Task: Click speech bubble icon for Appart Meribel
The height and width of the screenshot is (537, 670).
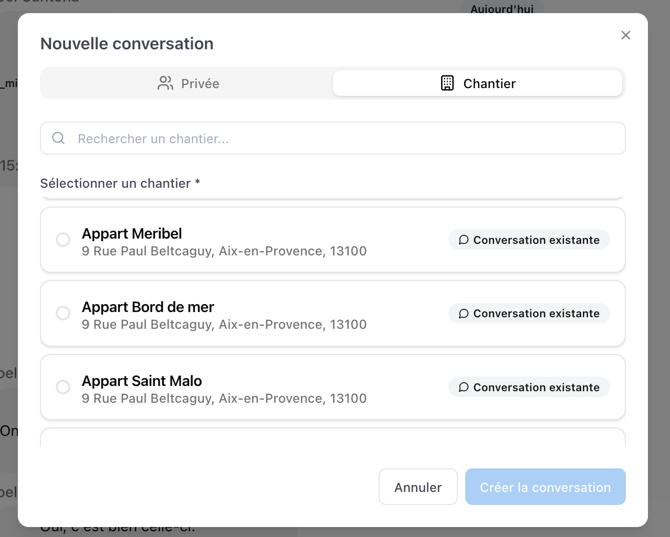Action: coord(463,240)
